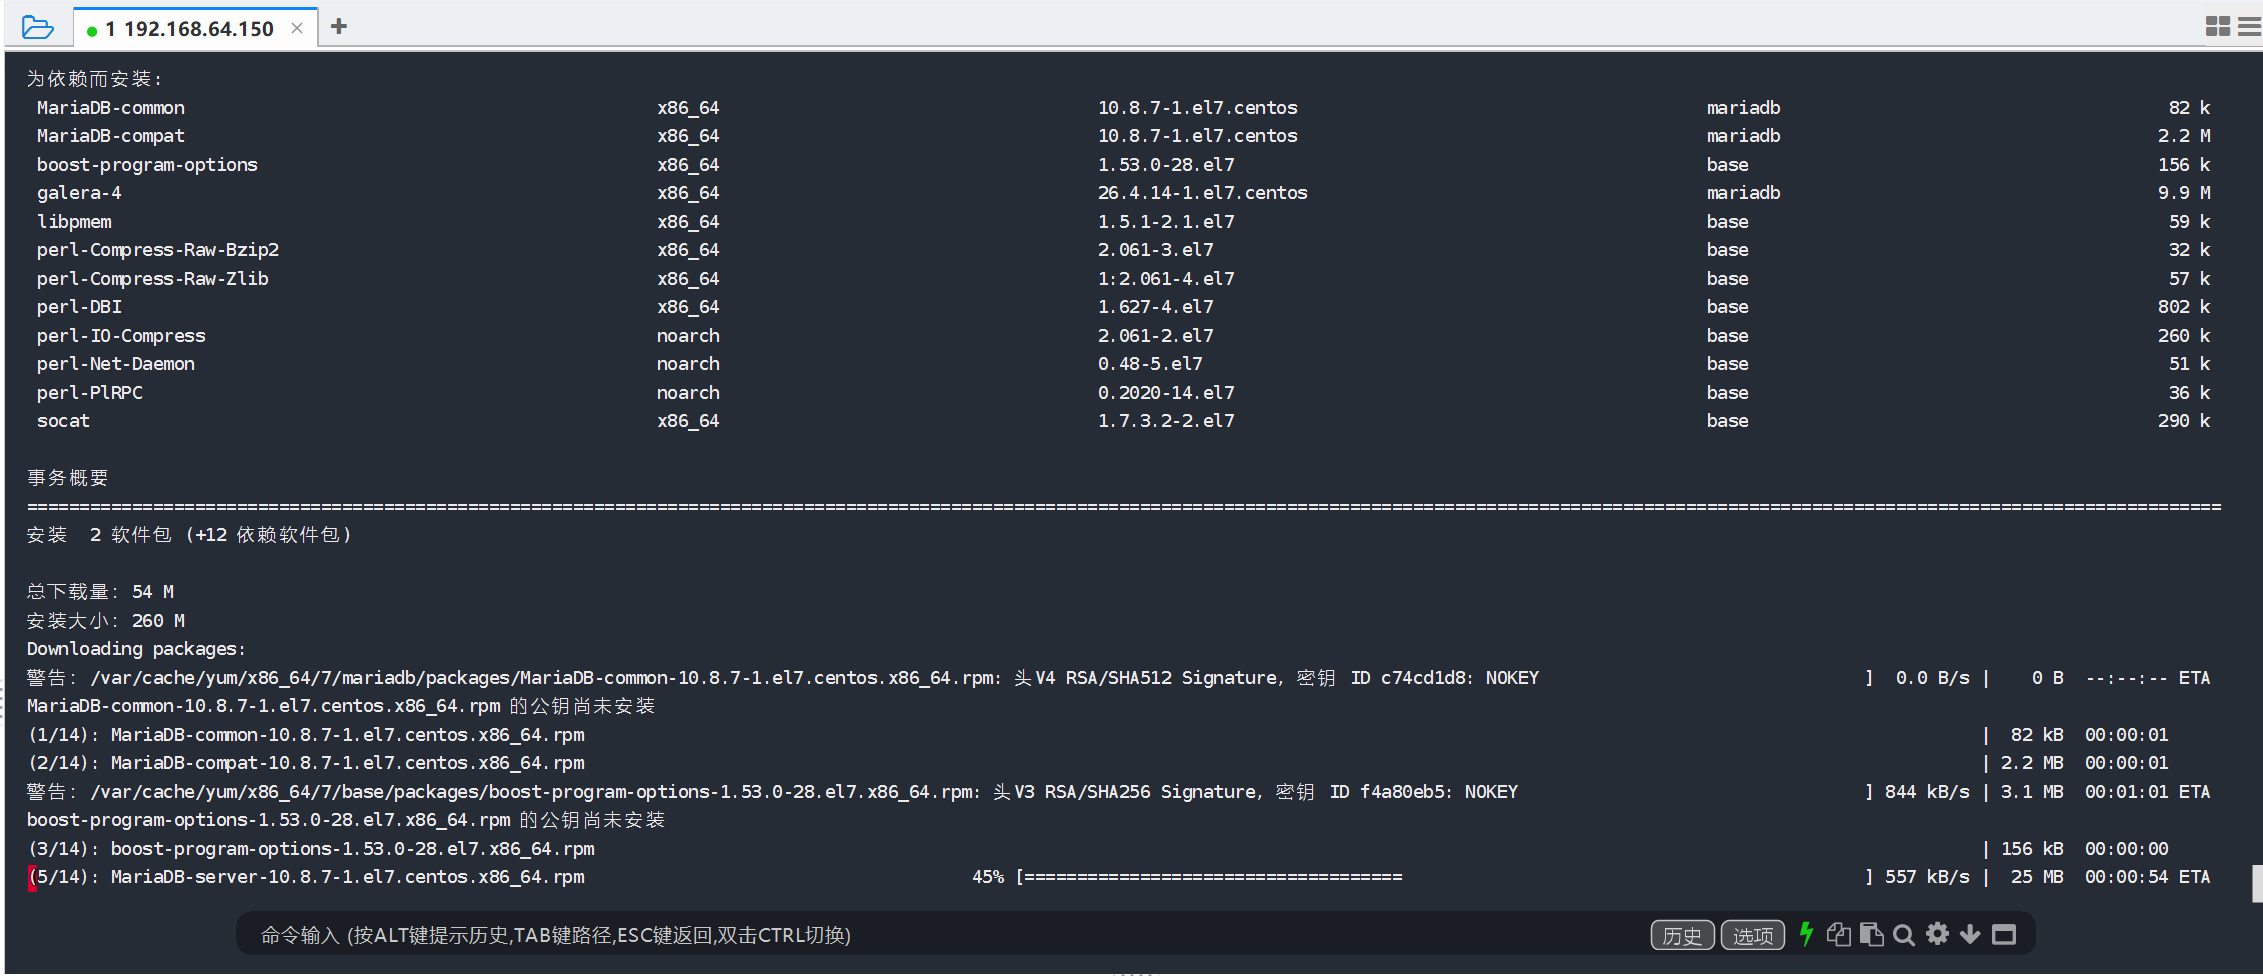Search terminal output with magnifier icon

click(x=1904, y=934)
